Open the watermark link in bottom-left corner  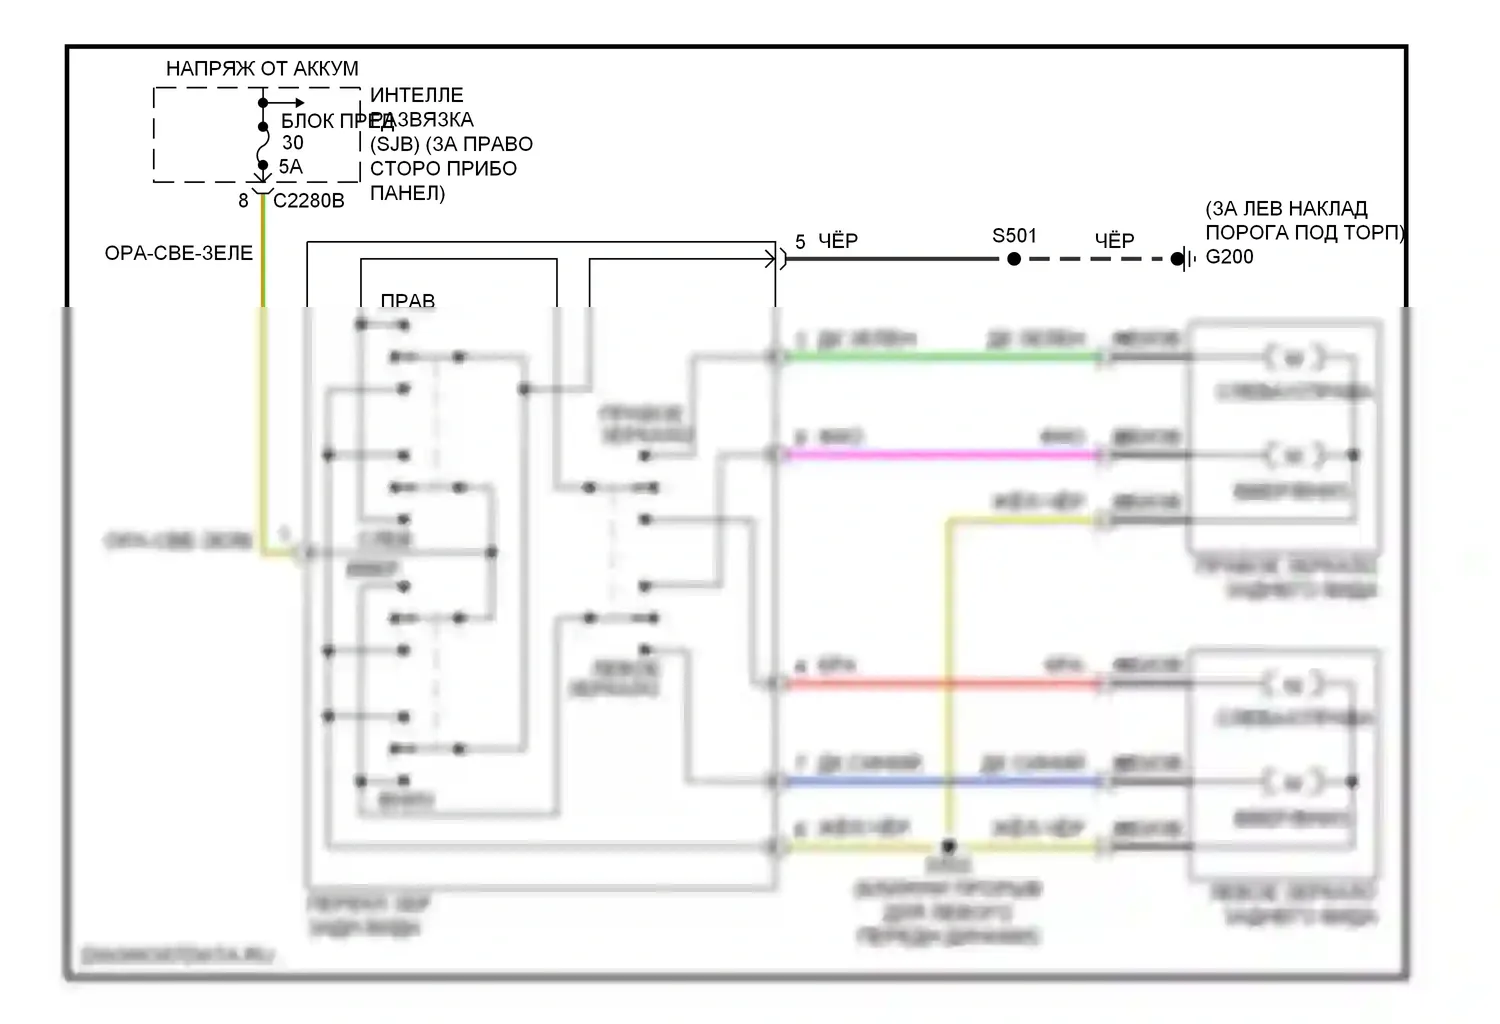pos(178,955)
